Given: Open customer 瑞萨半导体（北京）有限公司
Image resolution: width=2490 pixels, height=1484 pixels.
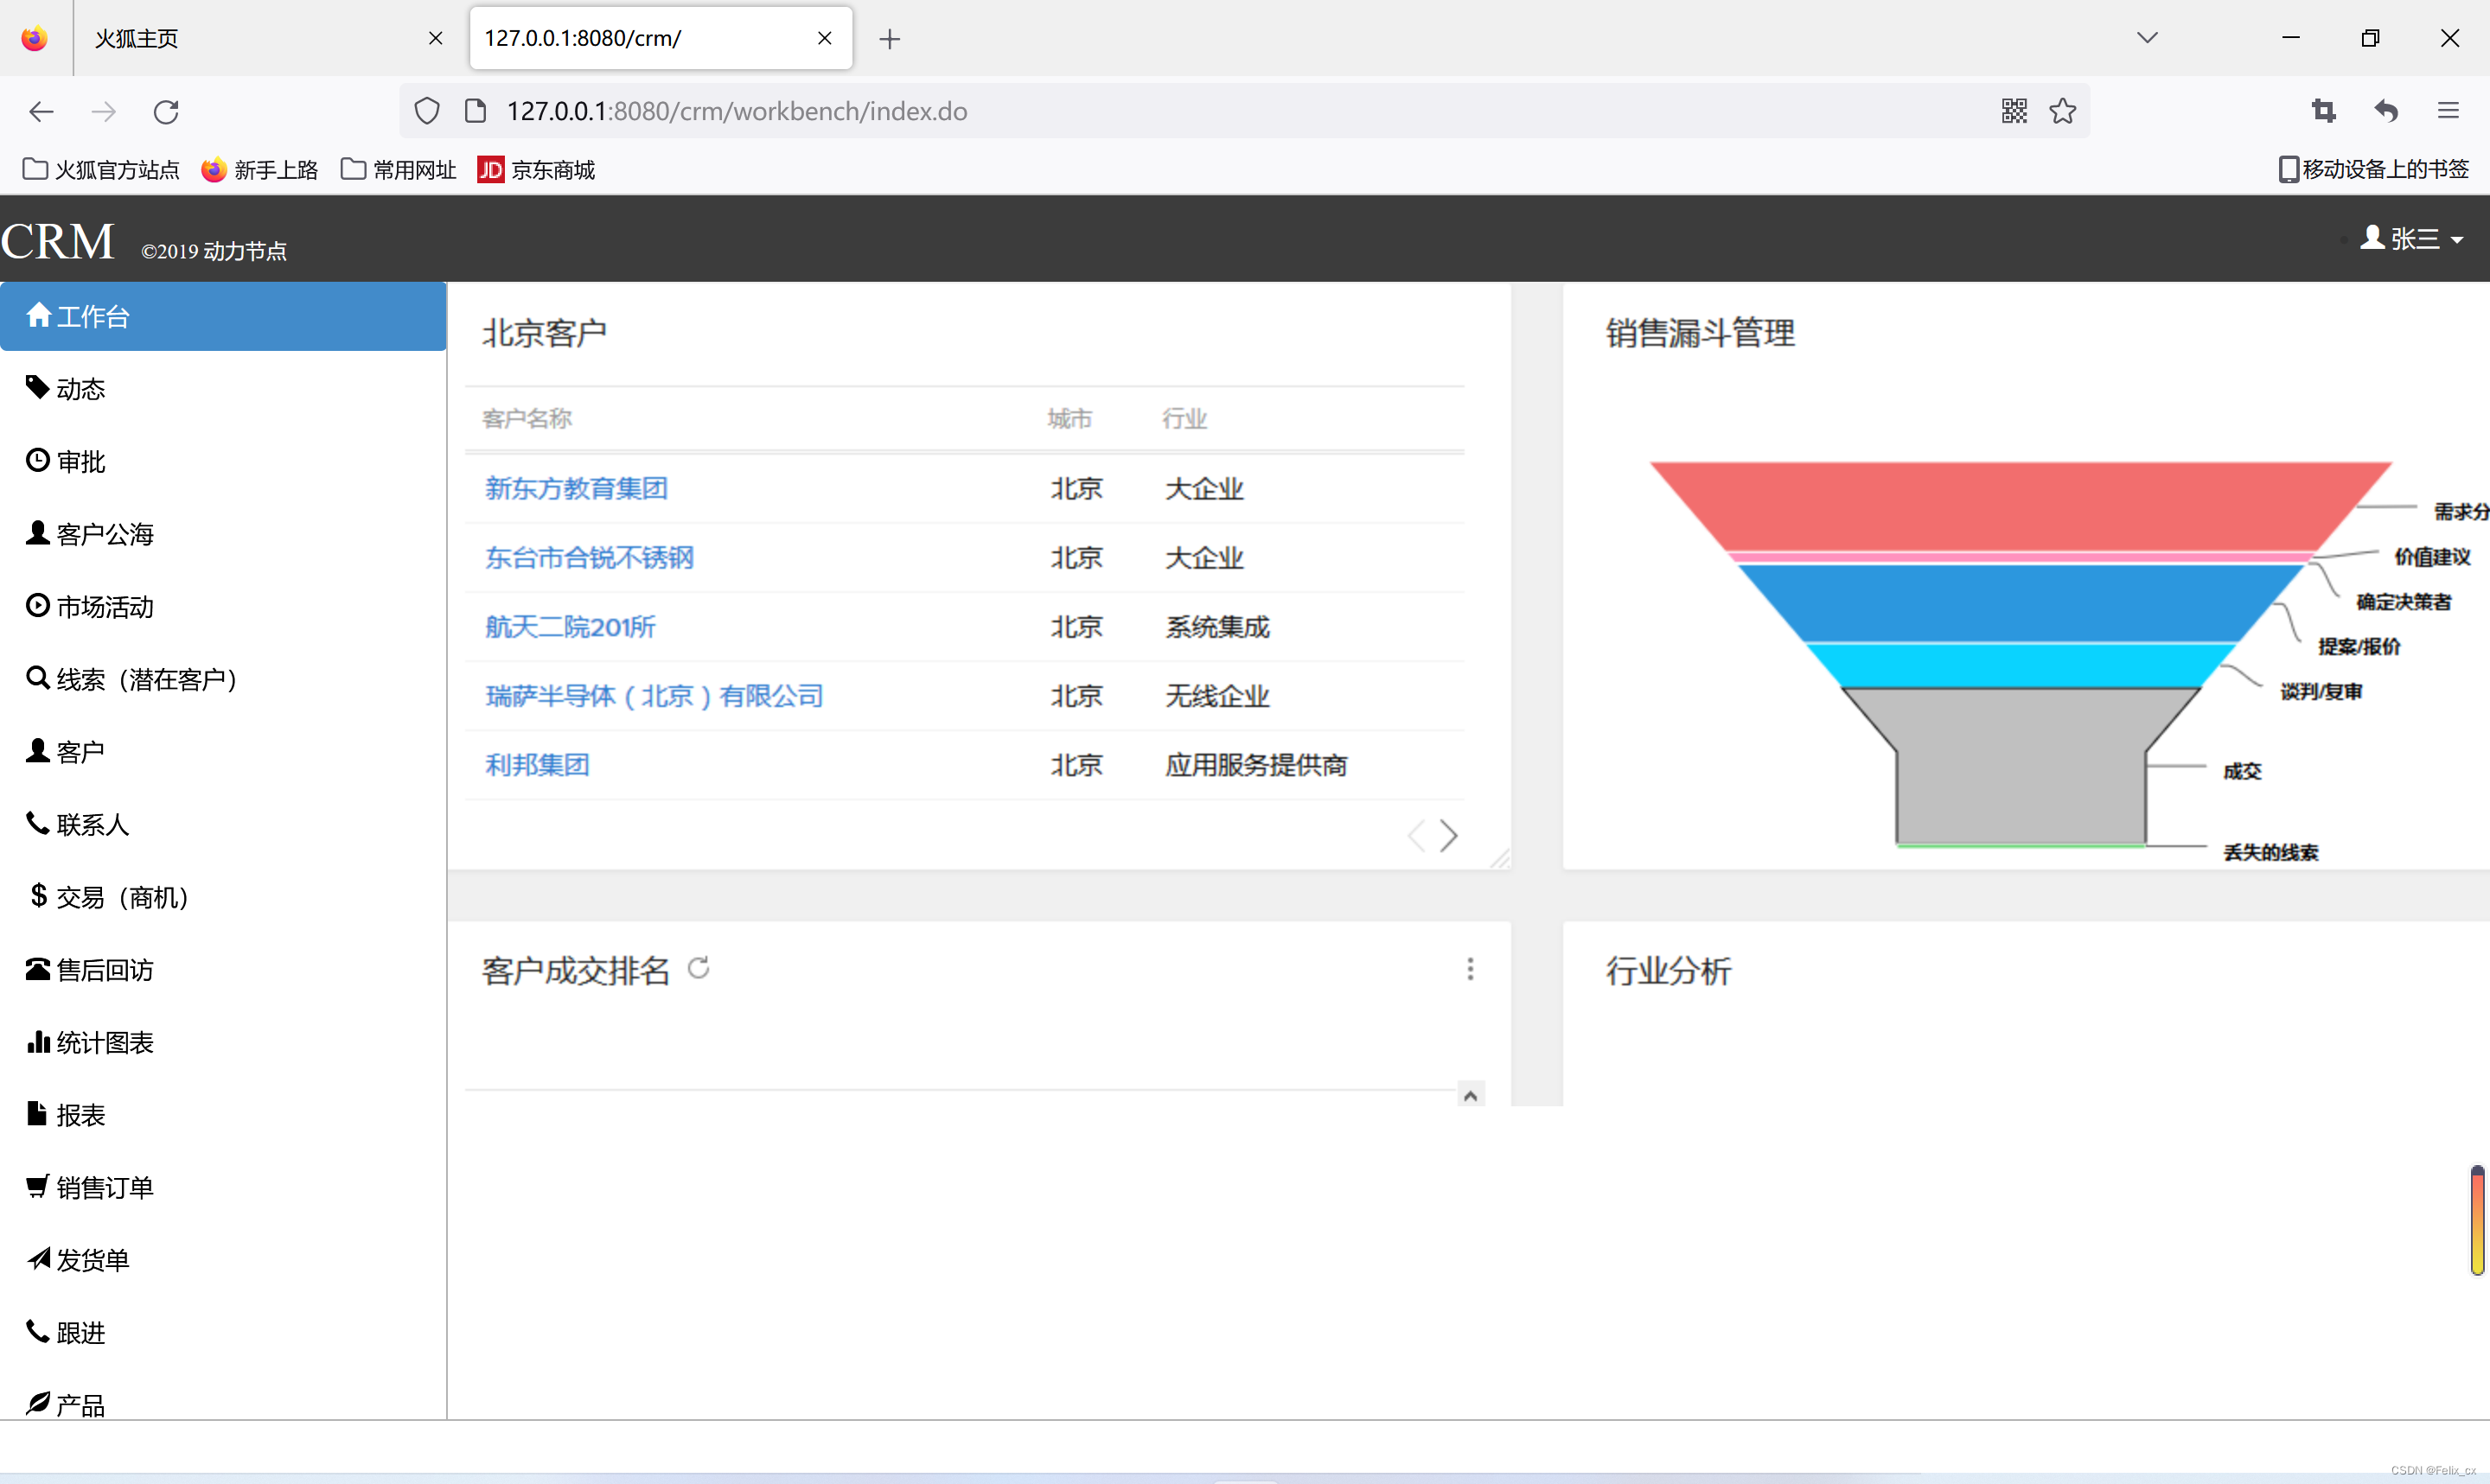Looking at the screenshot, I should (x=654, y=696).
